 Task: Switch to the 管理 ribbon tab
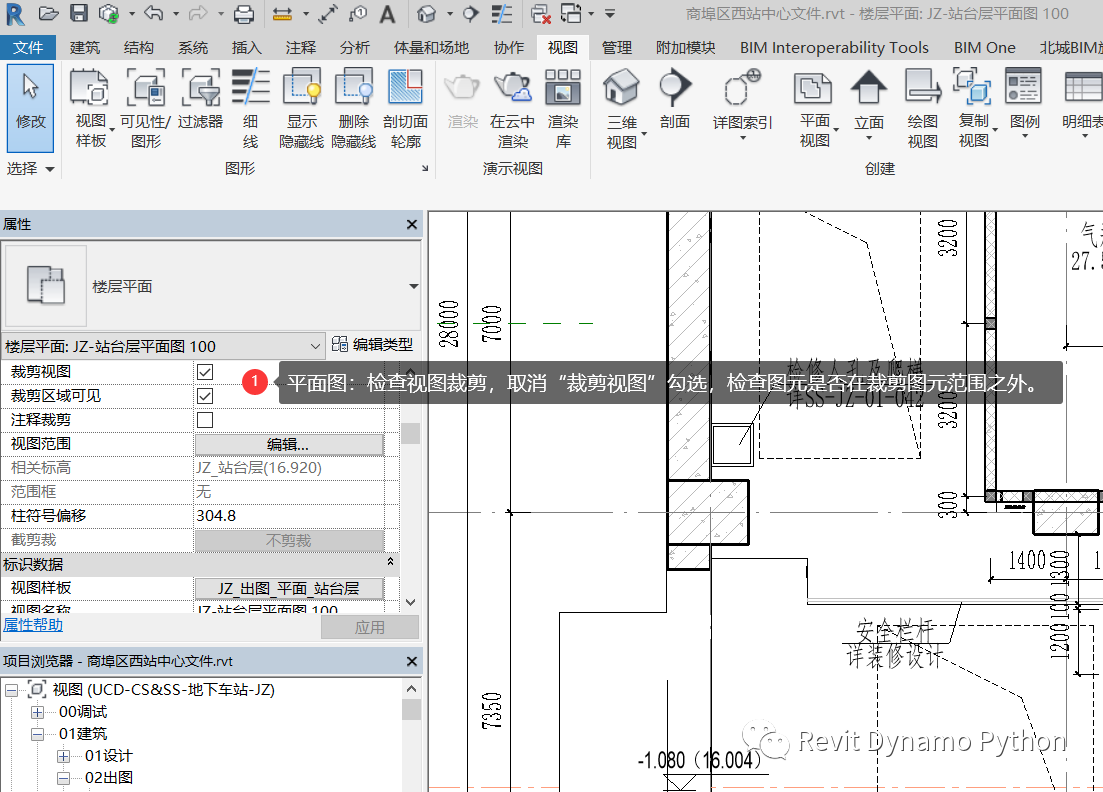[x=617, y=47]
